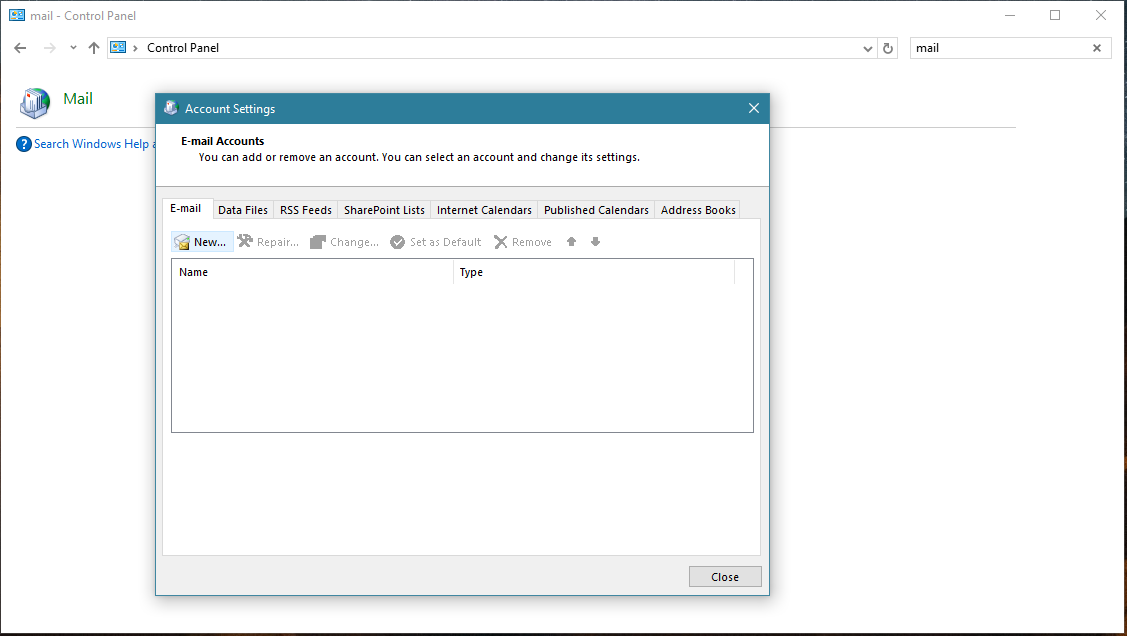Clear the mail search box text
This screenshot has width=1127, height=636.
click(x=1096, y=48)
